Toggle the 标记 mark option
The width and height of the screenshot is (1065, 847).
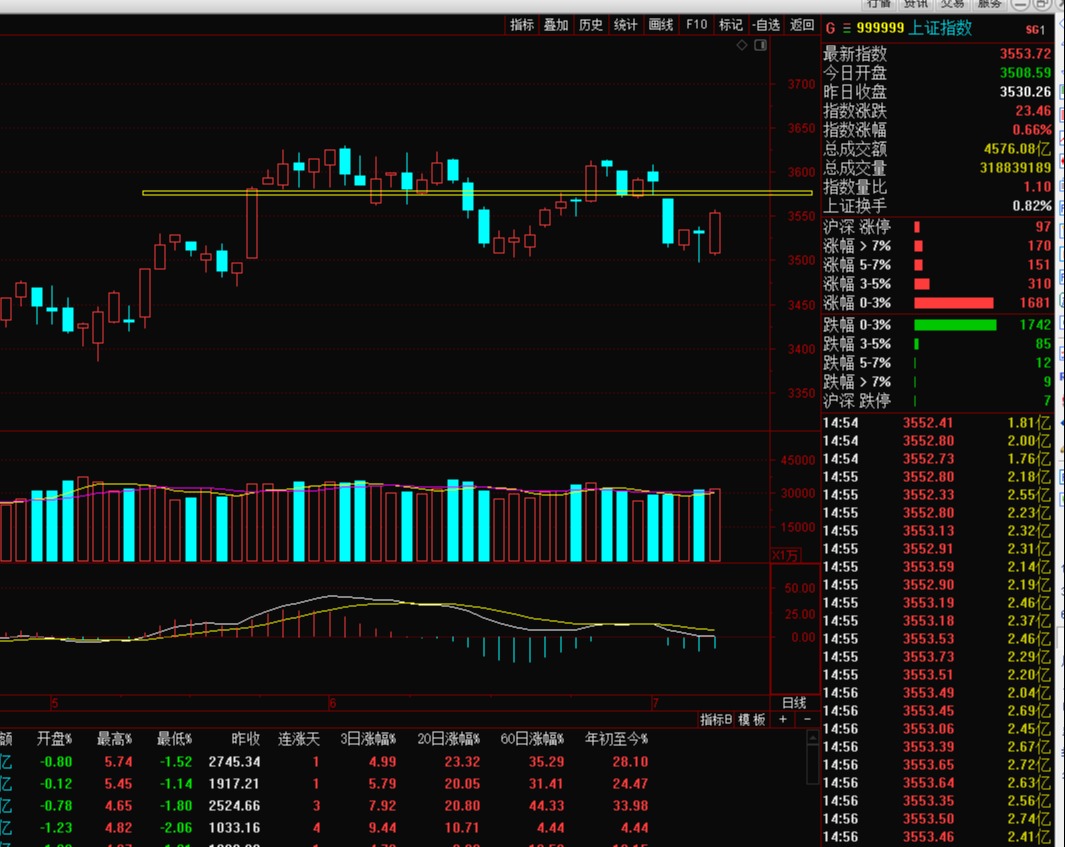(x=731, y=25)
